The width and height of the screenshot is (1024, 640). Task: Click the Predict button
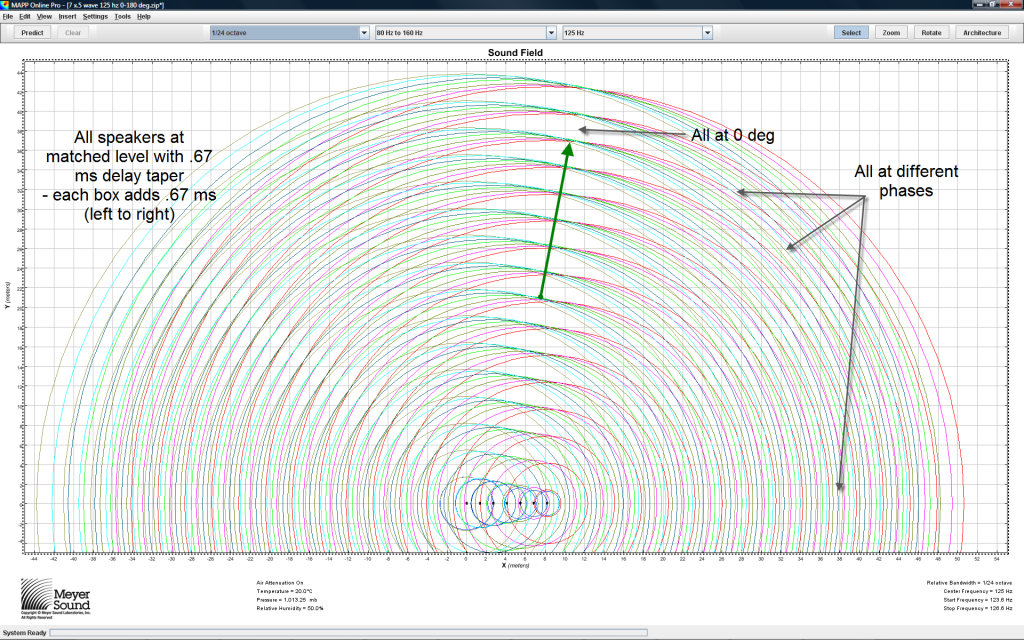(x=31, y=32)
